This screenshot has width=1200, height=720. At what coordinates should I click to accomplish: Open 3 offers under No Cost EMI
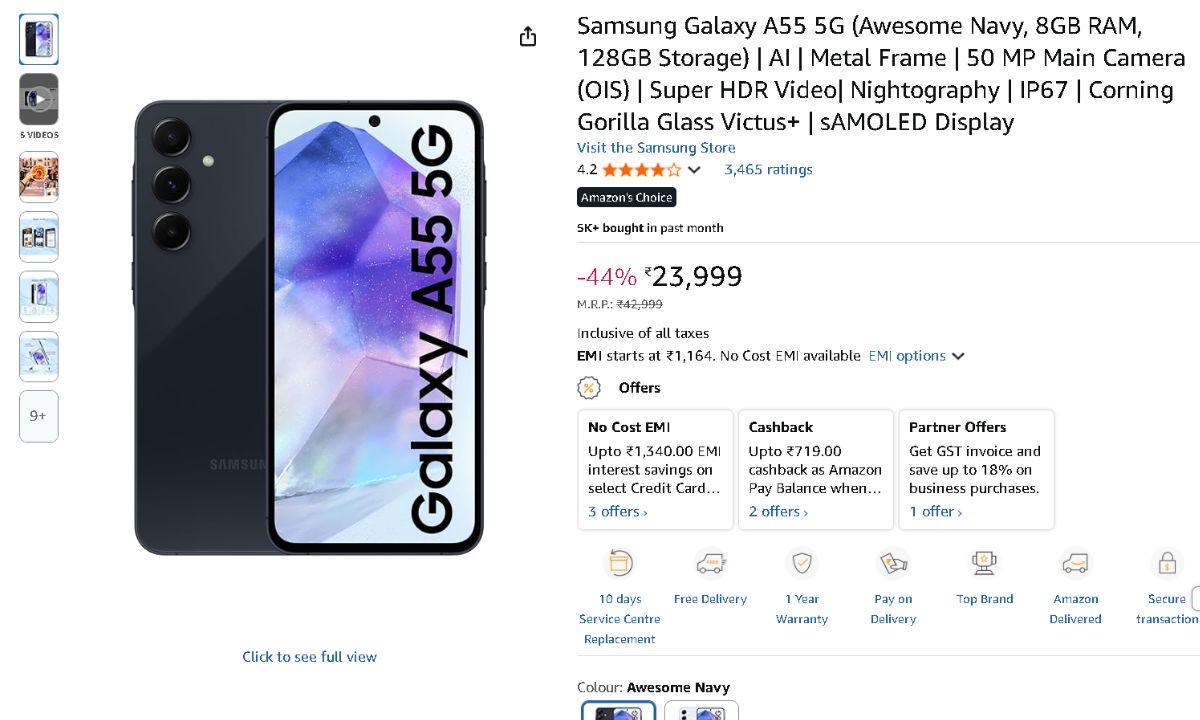pyautogui.click(x=617, y=512)
